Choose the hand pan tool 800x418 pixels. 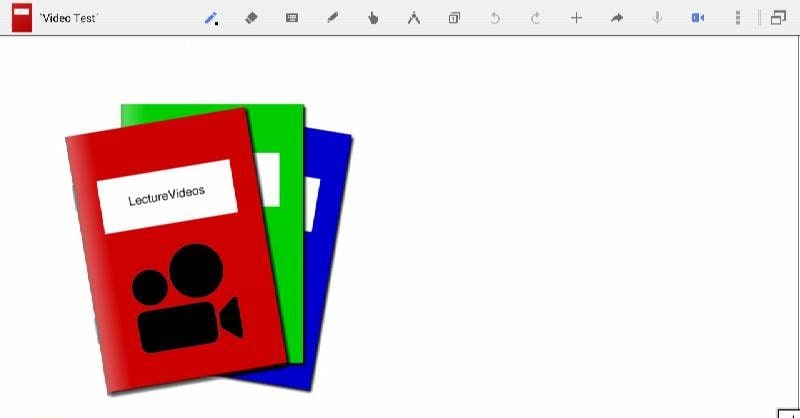click(x=373, y=18)
